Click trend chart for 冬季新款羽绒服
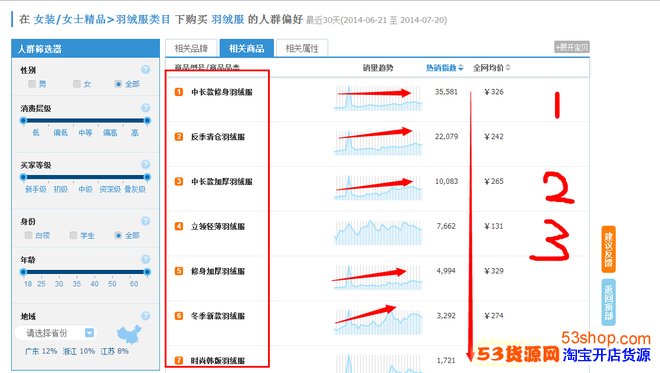660x373 pixels. pyautogui.click(x=378, y=322)
